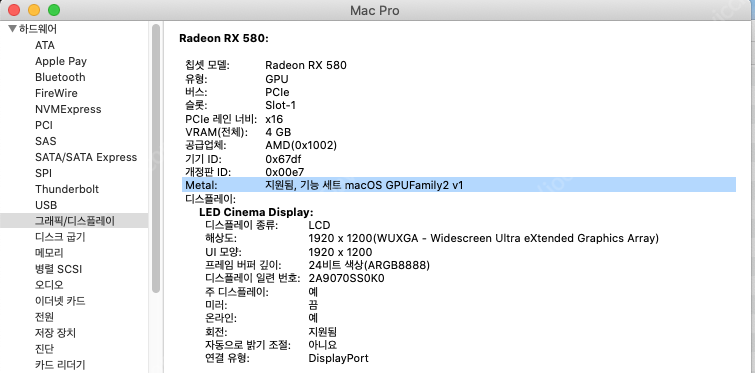
Task: Open 디스크 굽기 section
Action: [60, 237]
